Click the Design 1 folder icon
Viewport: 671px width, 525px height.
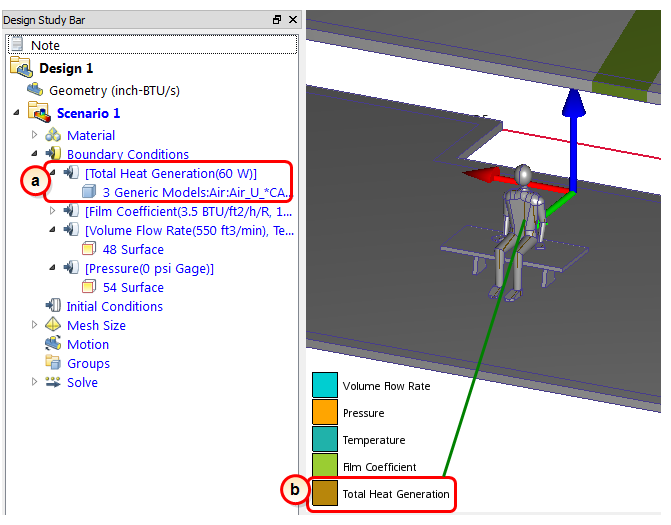pyautogui.click(x=21, y=67)
